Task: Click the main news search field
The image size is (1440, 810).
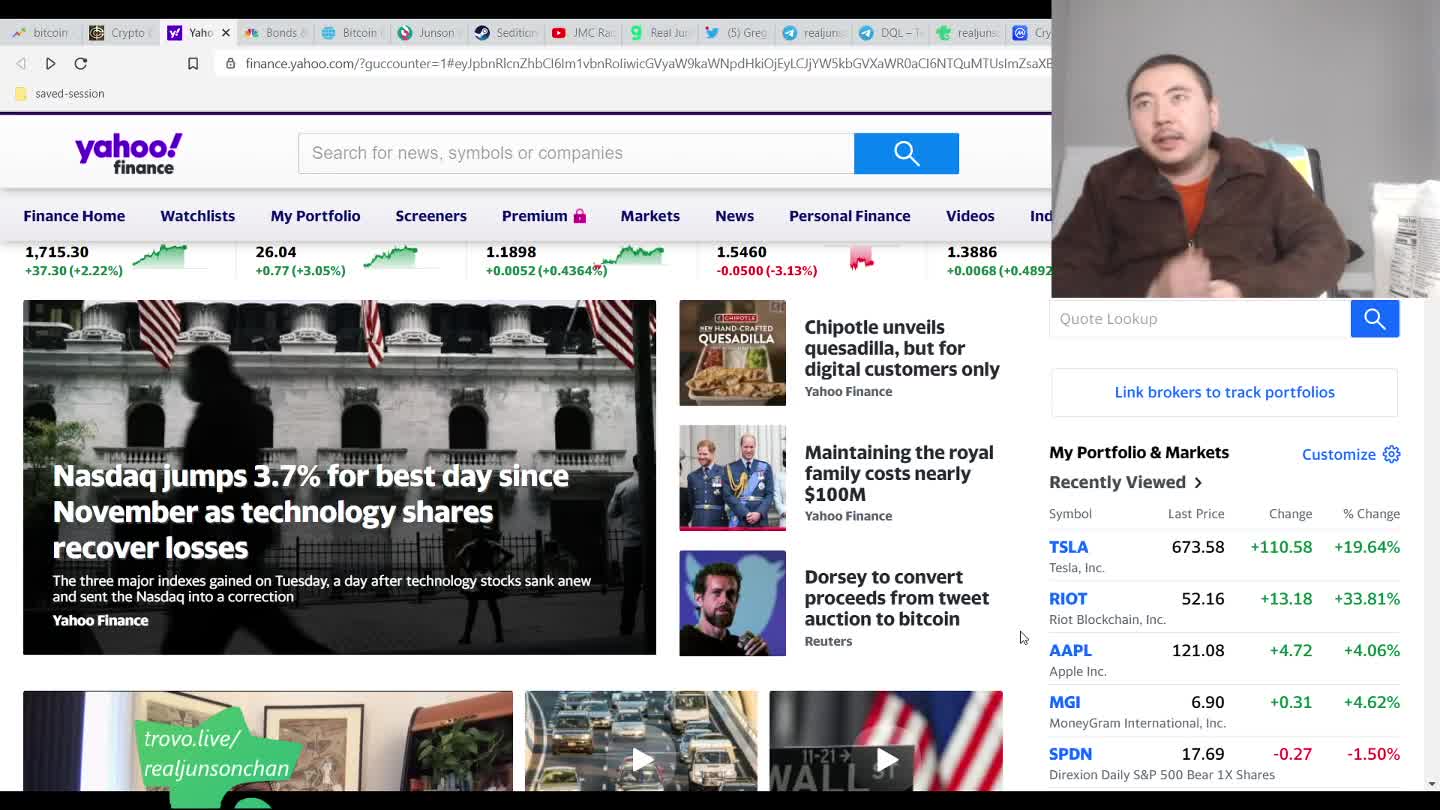Action: point(576,153)
